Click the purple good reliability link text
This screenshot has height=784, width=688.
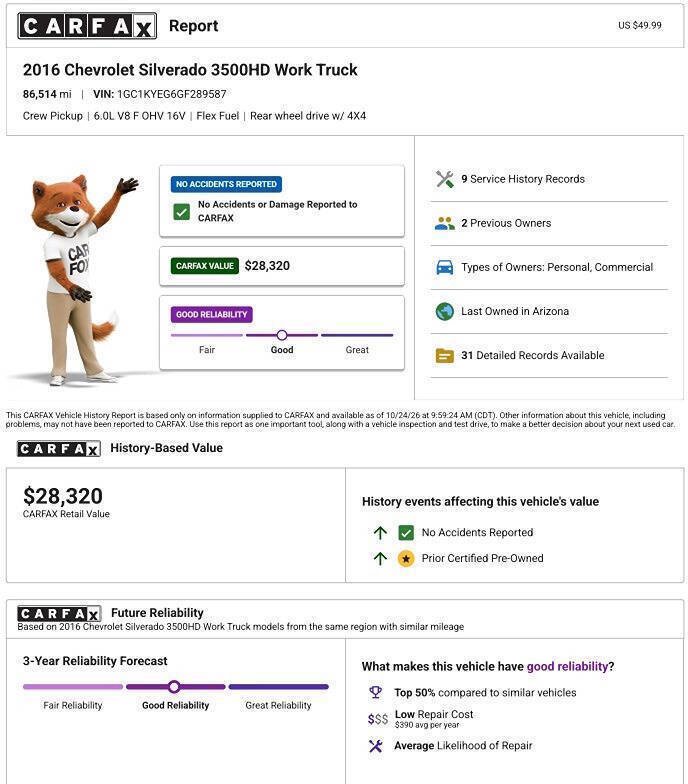(568, 666)
